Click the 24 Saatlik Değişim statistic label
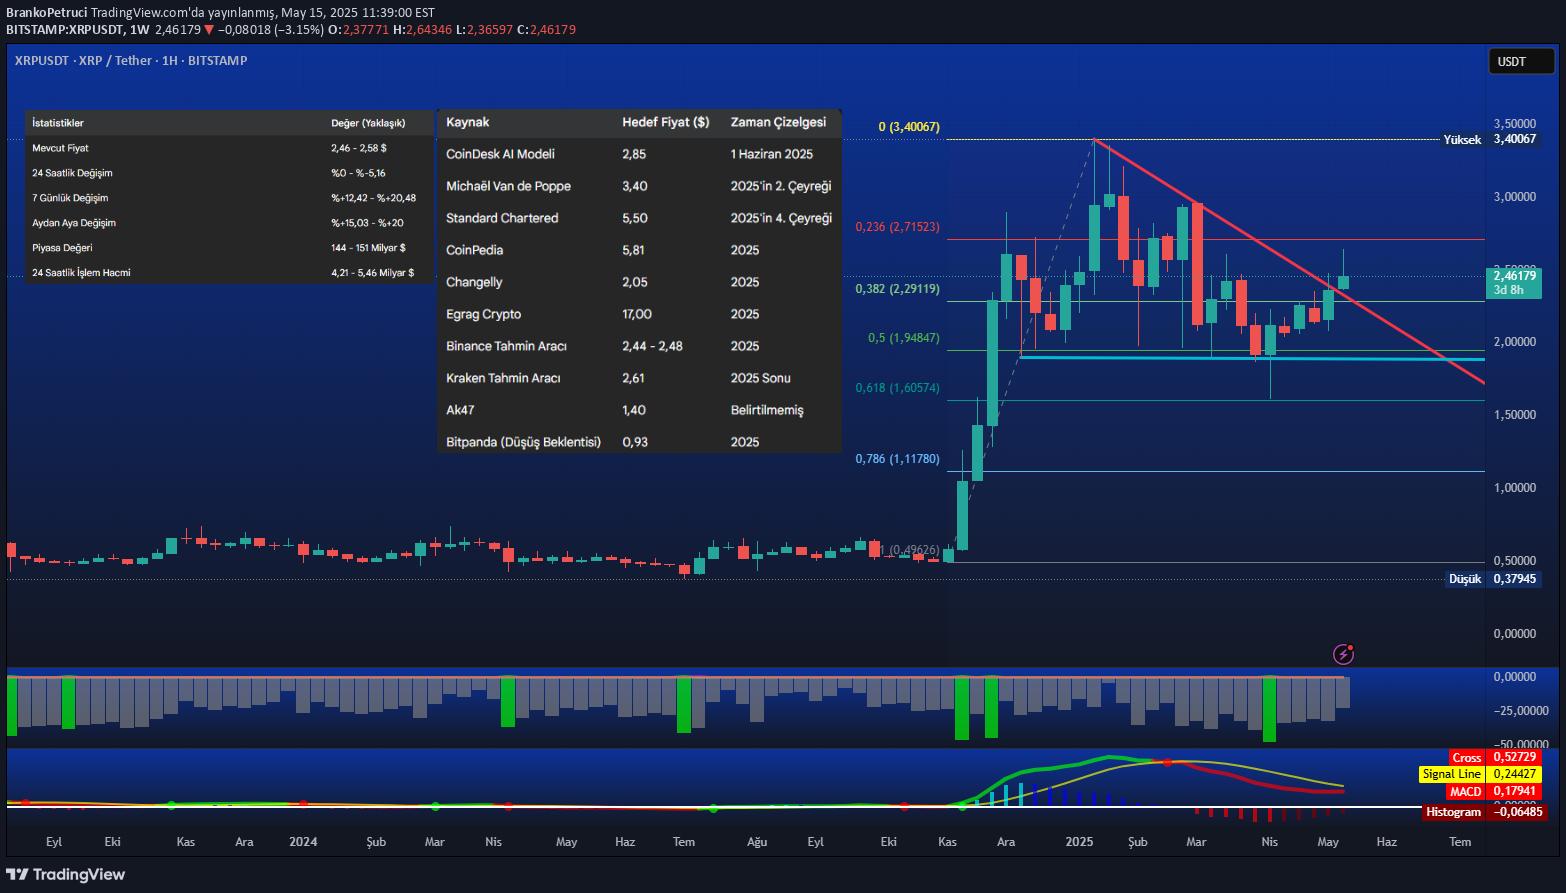Screen dimensions: 1566x893 [x=72, y=173]
